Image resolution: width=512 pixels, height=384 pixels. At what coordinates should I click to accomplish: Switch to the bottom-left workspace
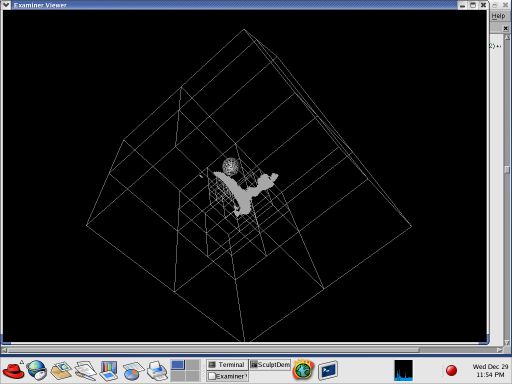178,376
